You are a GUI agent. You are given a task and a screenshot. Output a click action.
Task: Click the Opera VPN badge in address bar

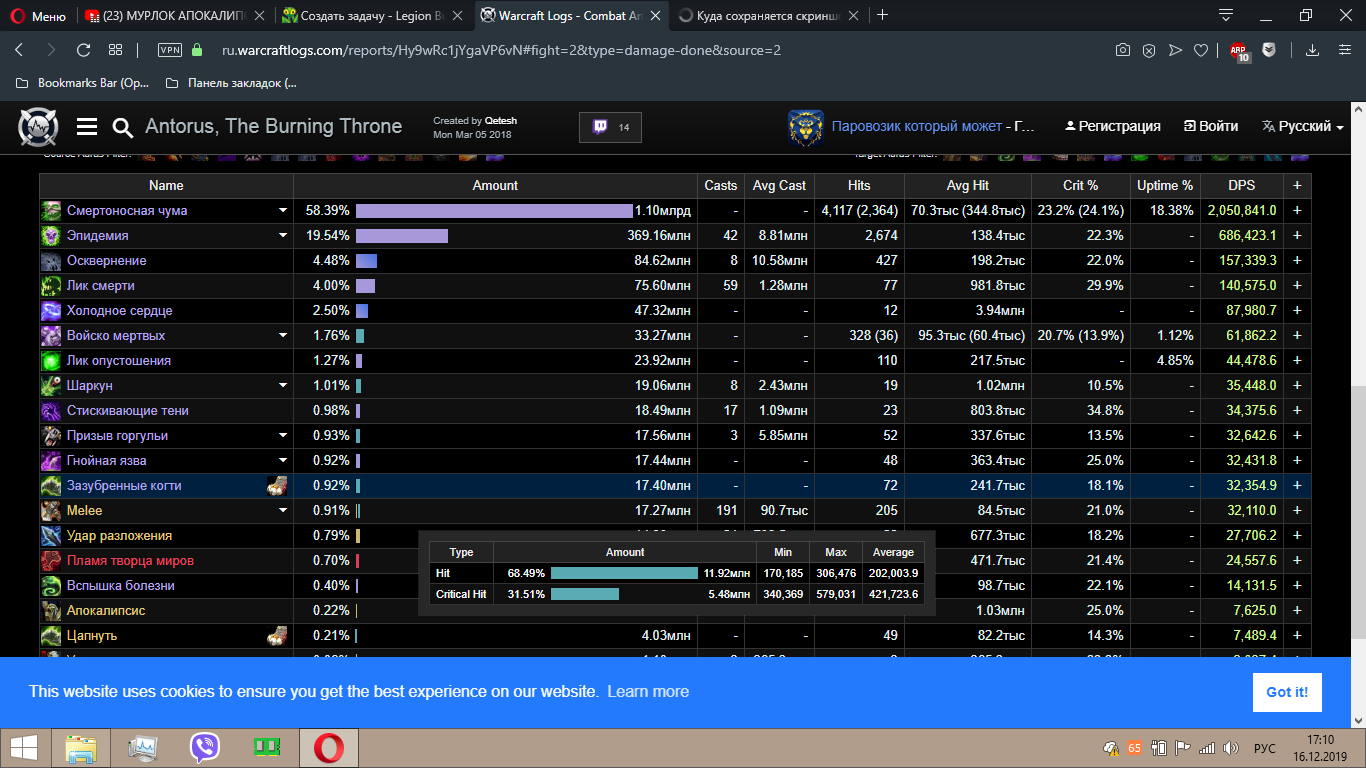pos(169,50)
